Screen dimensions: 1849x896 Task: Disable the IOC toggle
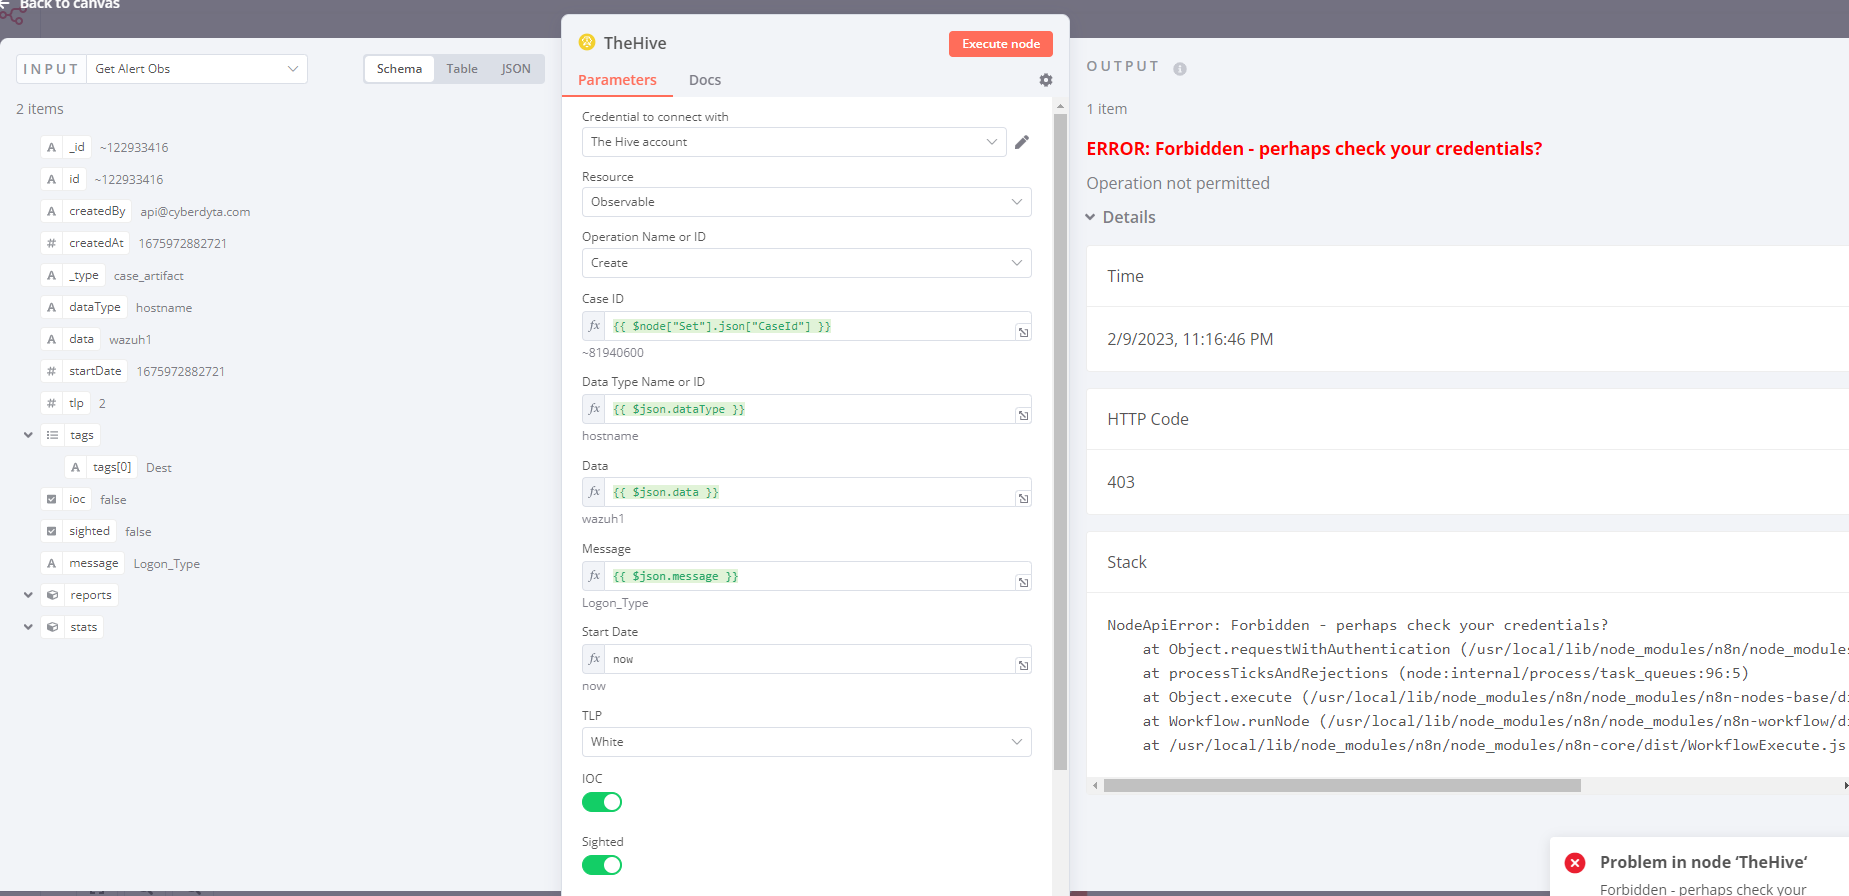coord(602,802)
